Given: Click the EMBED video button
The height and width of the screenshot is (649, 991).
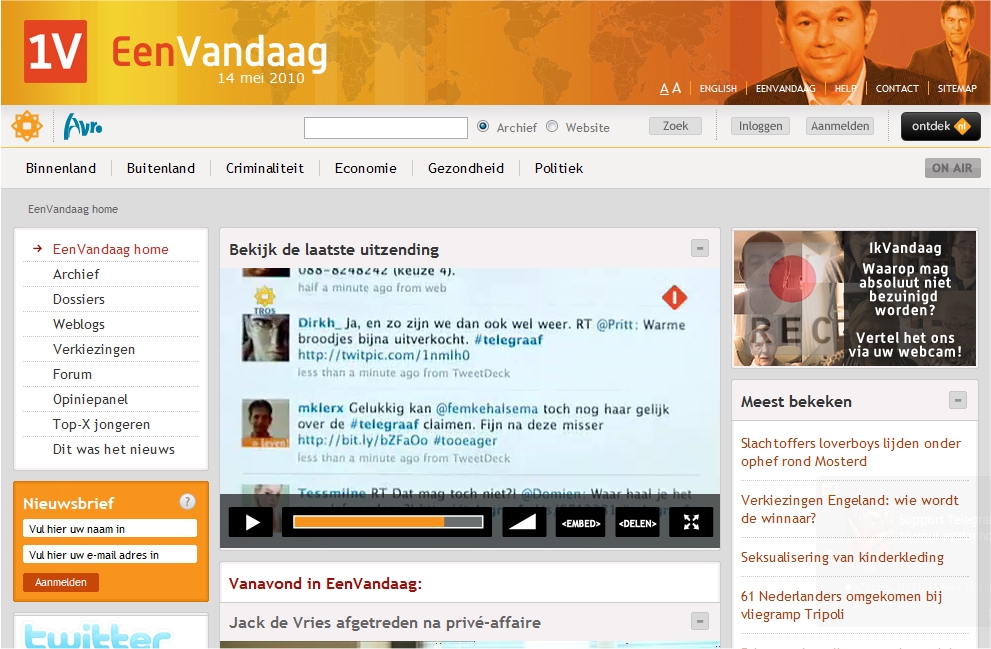Looking at the screenshot, I should [580, 523].
